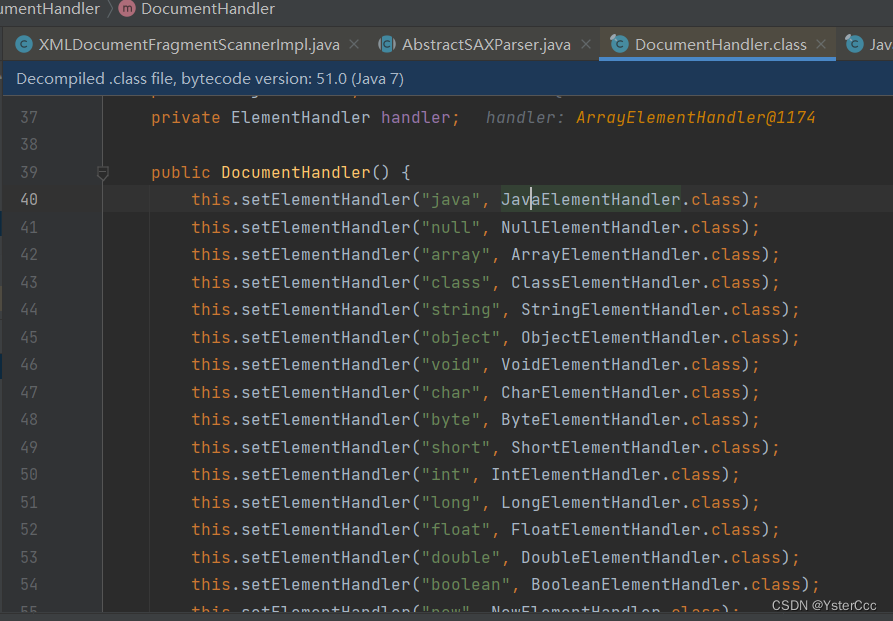Select the DocumentHandler.class tab

coord(720,44)
